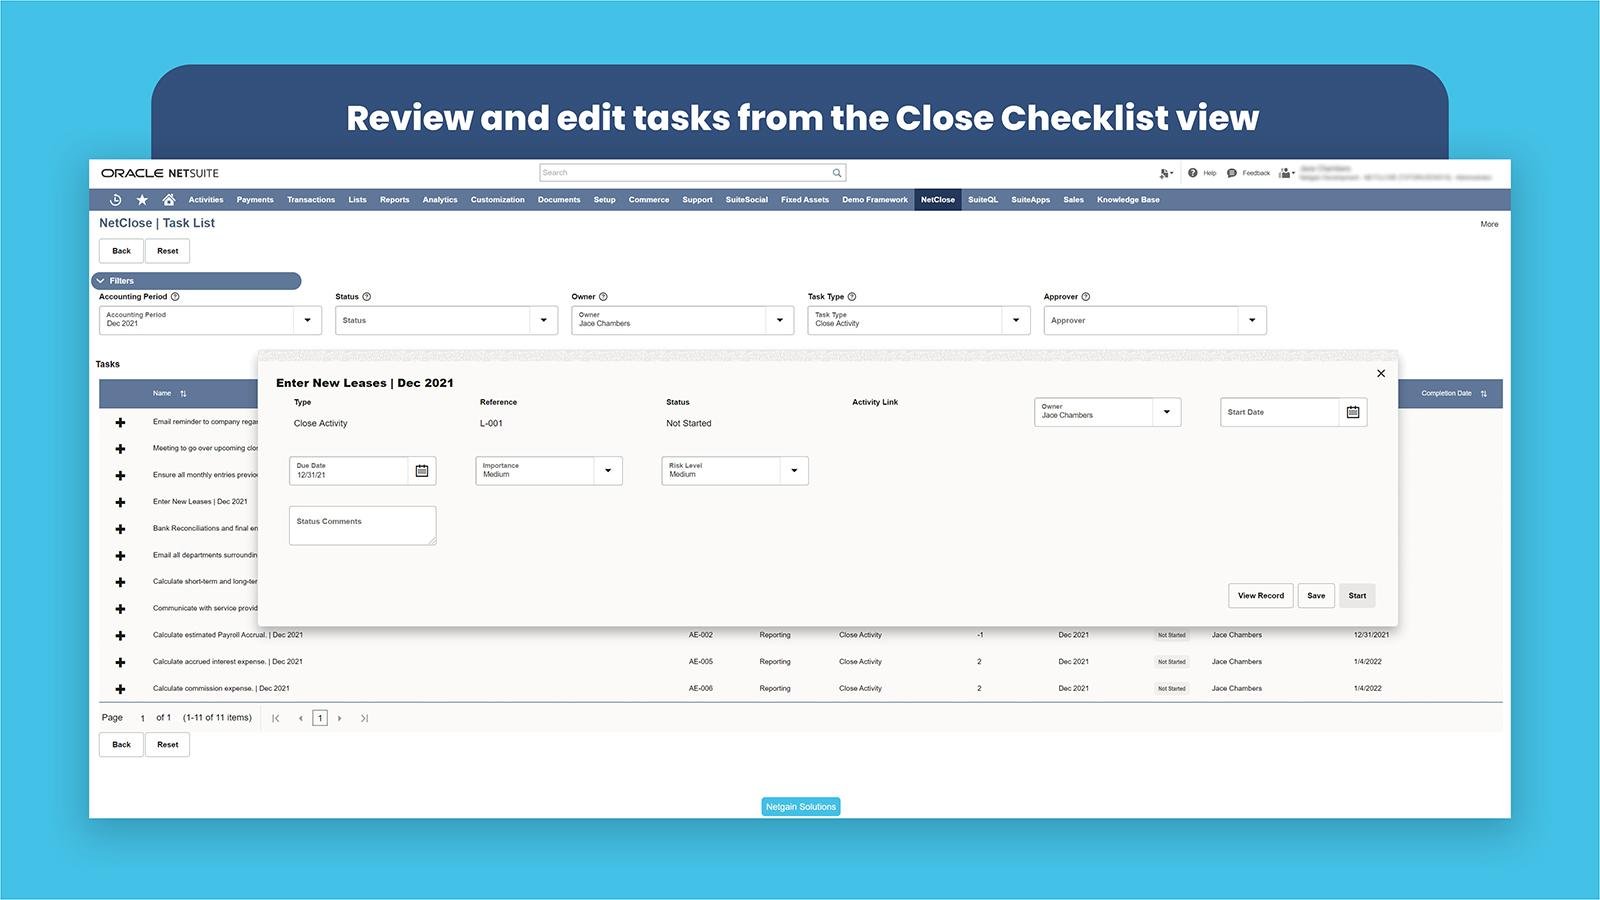The image size is (1600, 900).
Task: Click the top Back button
Action: (x=121, y=251)
